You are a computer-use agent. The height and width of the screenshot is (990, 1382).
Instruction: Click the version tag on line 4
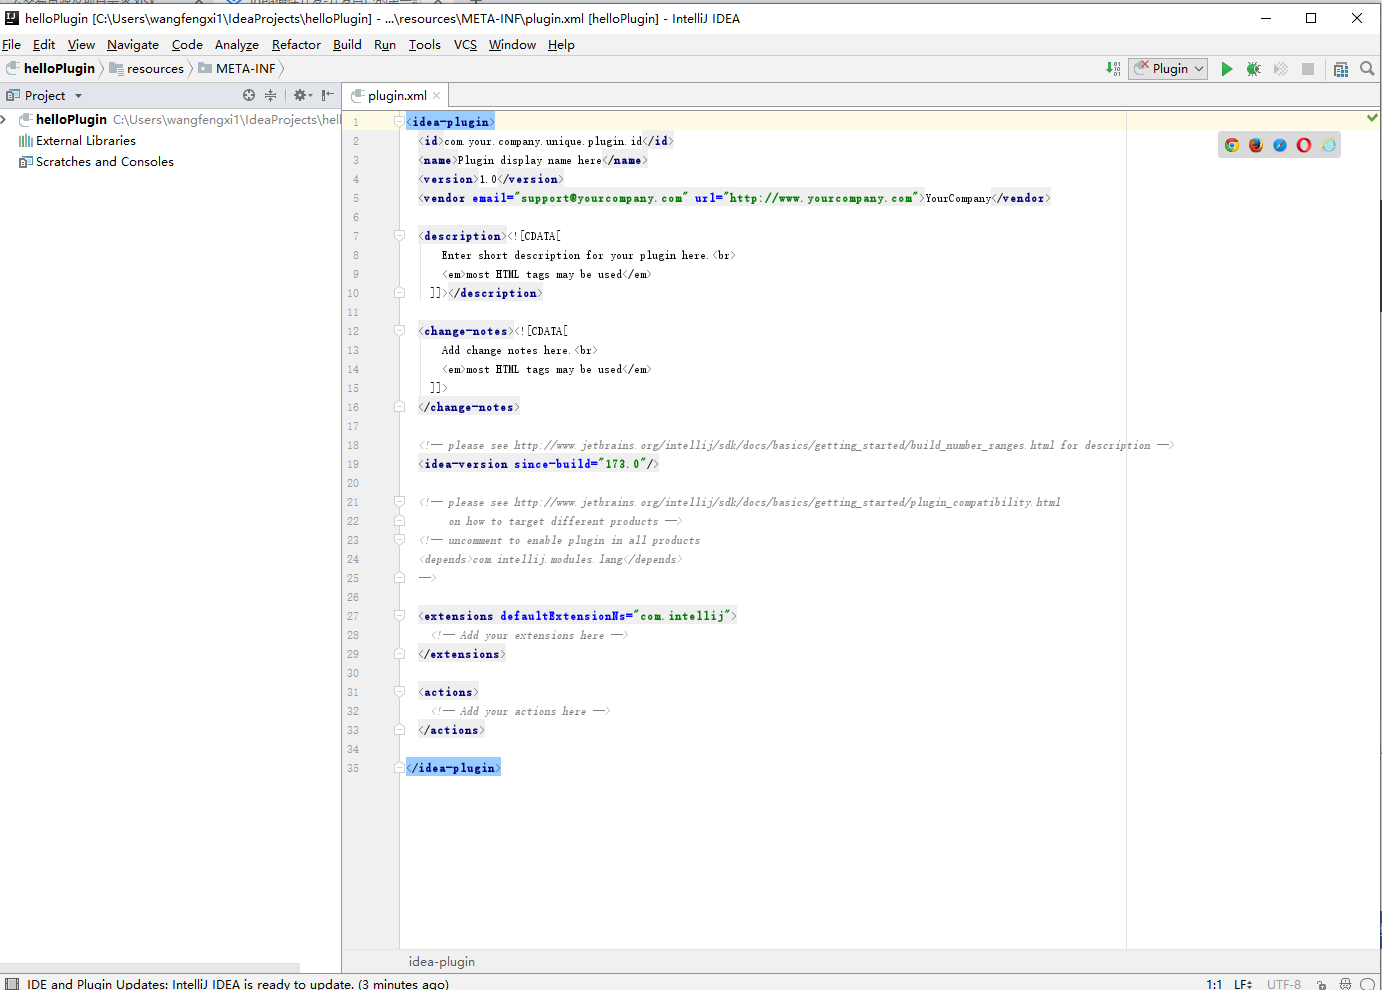[x=490, y=179]
